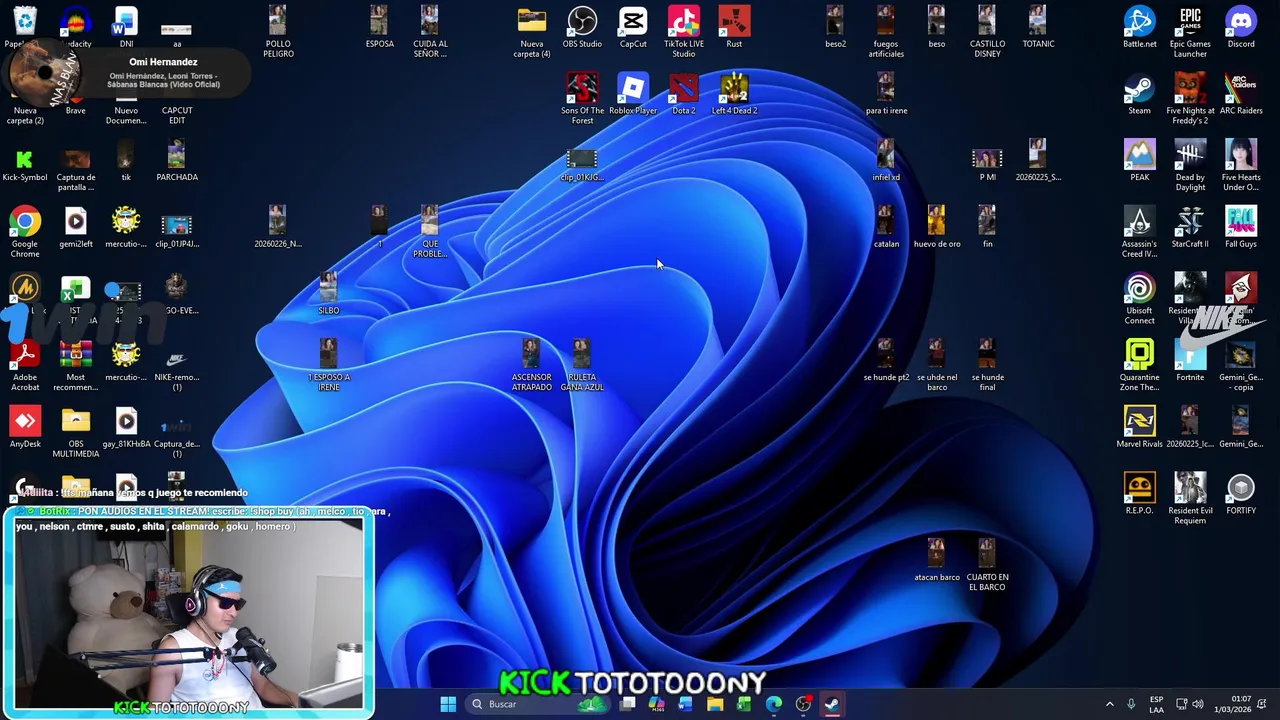1280x720 pixels.
Task: Open the FORTIFY desktop icon
Action: click(1241, 495)
